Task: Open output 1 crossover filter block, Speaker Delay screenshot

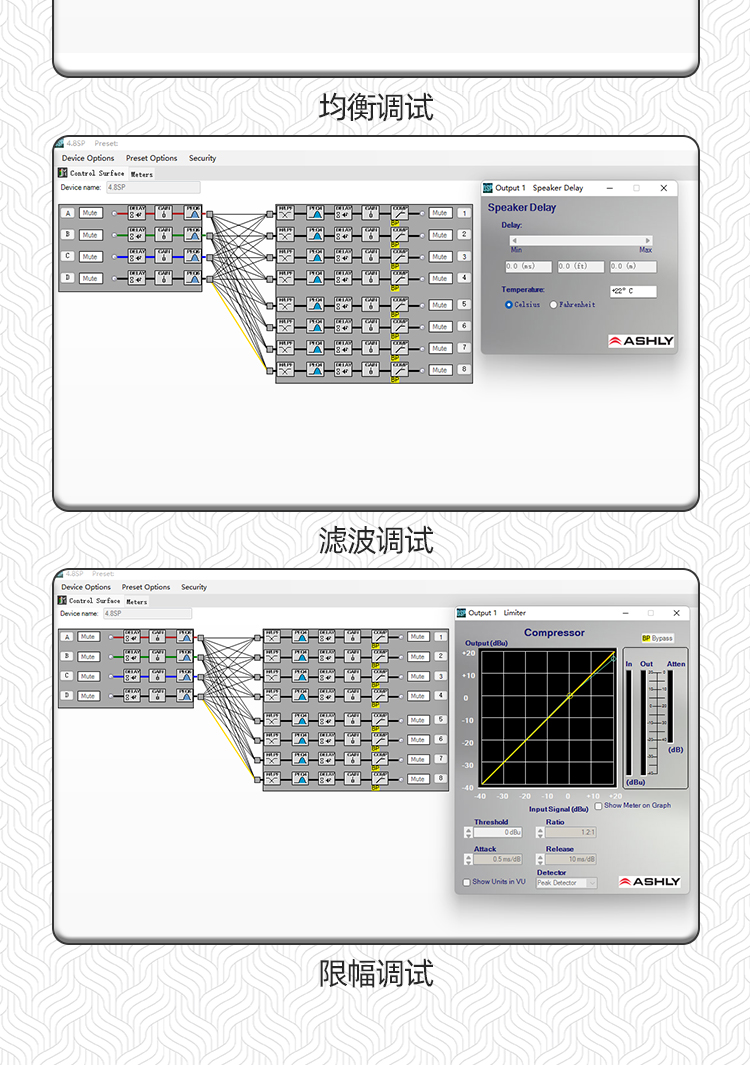Action: point(285,213)
